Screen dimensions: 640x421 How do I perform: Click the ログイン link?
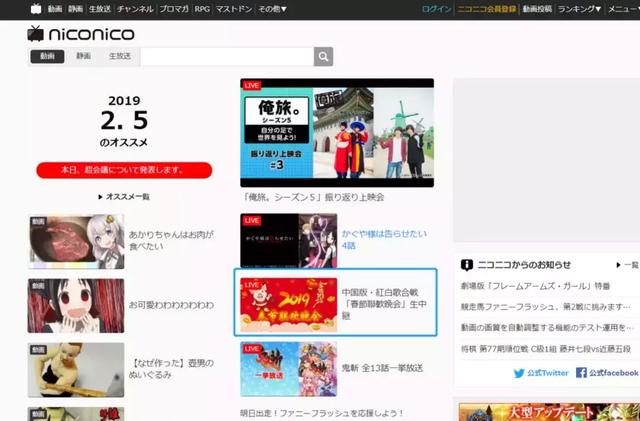pyautogui.click(x=436, y=9)
